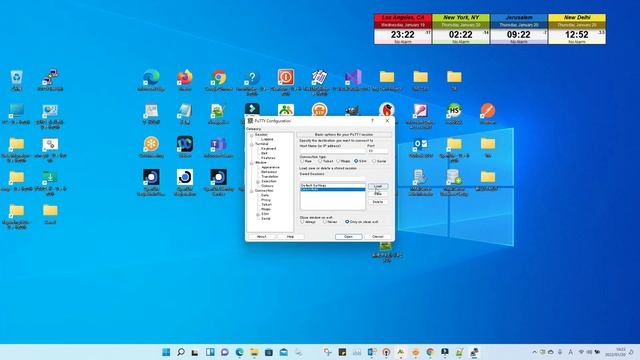
Task: Open the GIMP desktop shortcut
Action: (353, 110)
